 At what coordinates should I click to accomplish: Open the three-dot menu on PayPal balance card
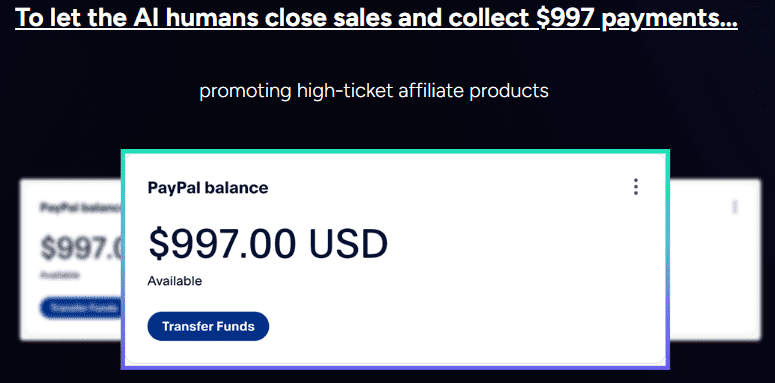(636, 187)
